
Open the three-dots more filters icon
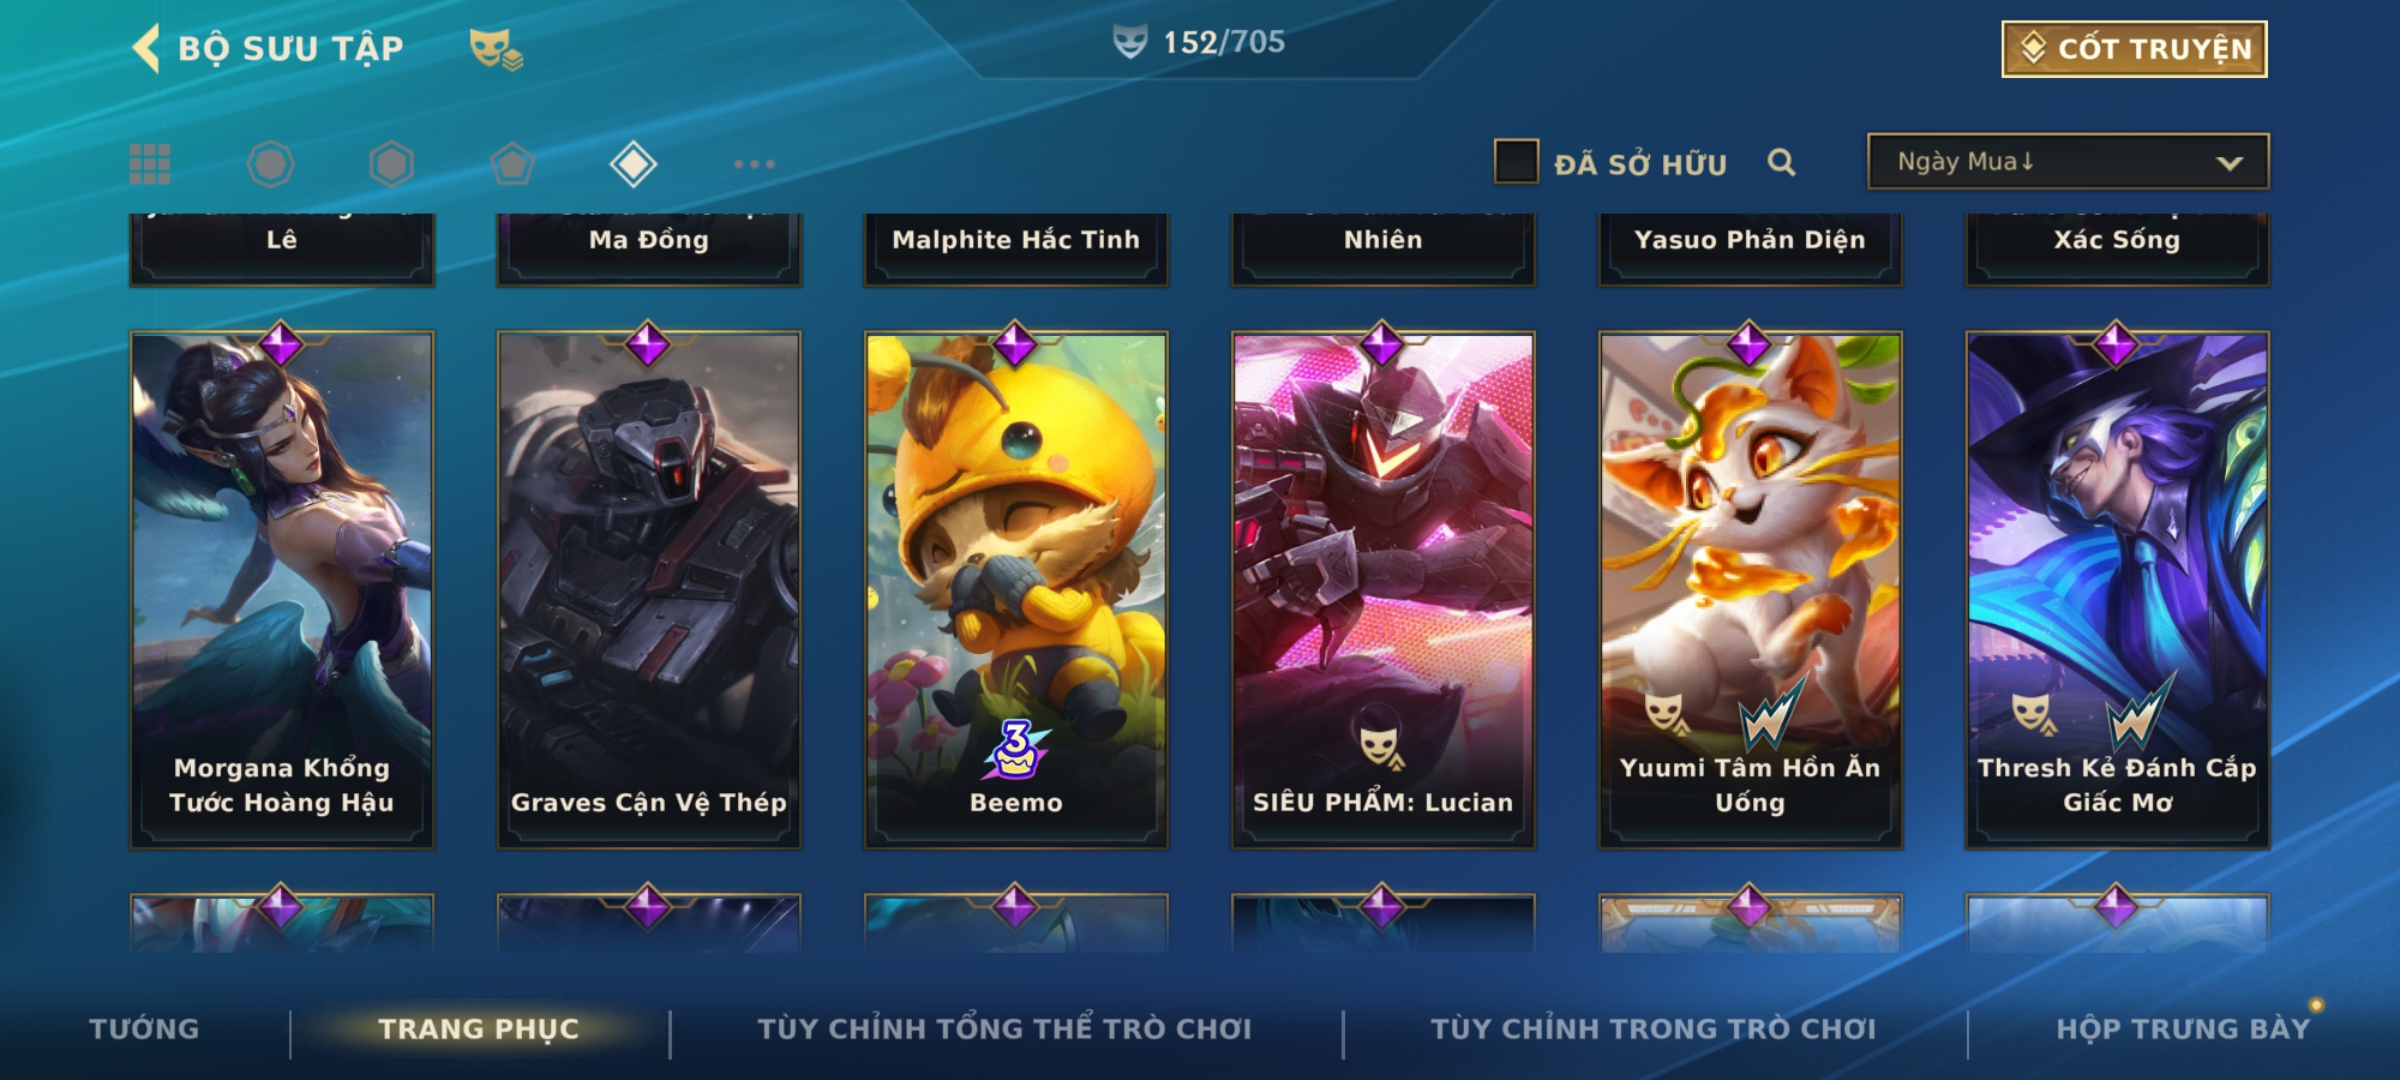(x=754, y=164)
